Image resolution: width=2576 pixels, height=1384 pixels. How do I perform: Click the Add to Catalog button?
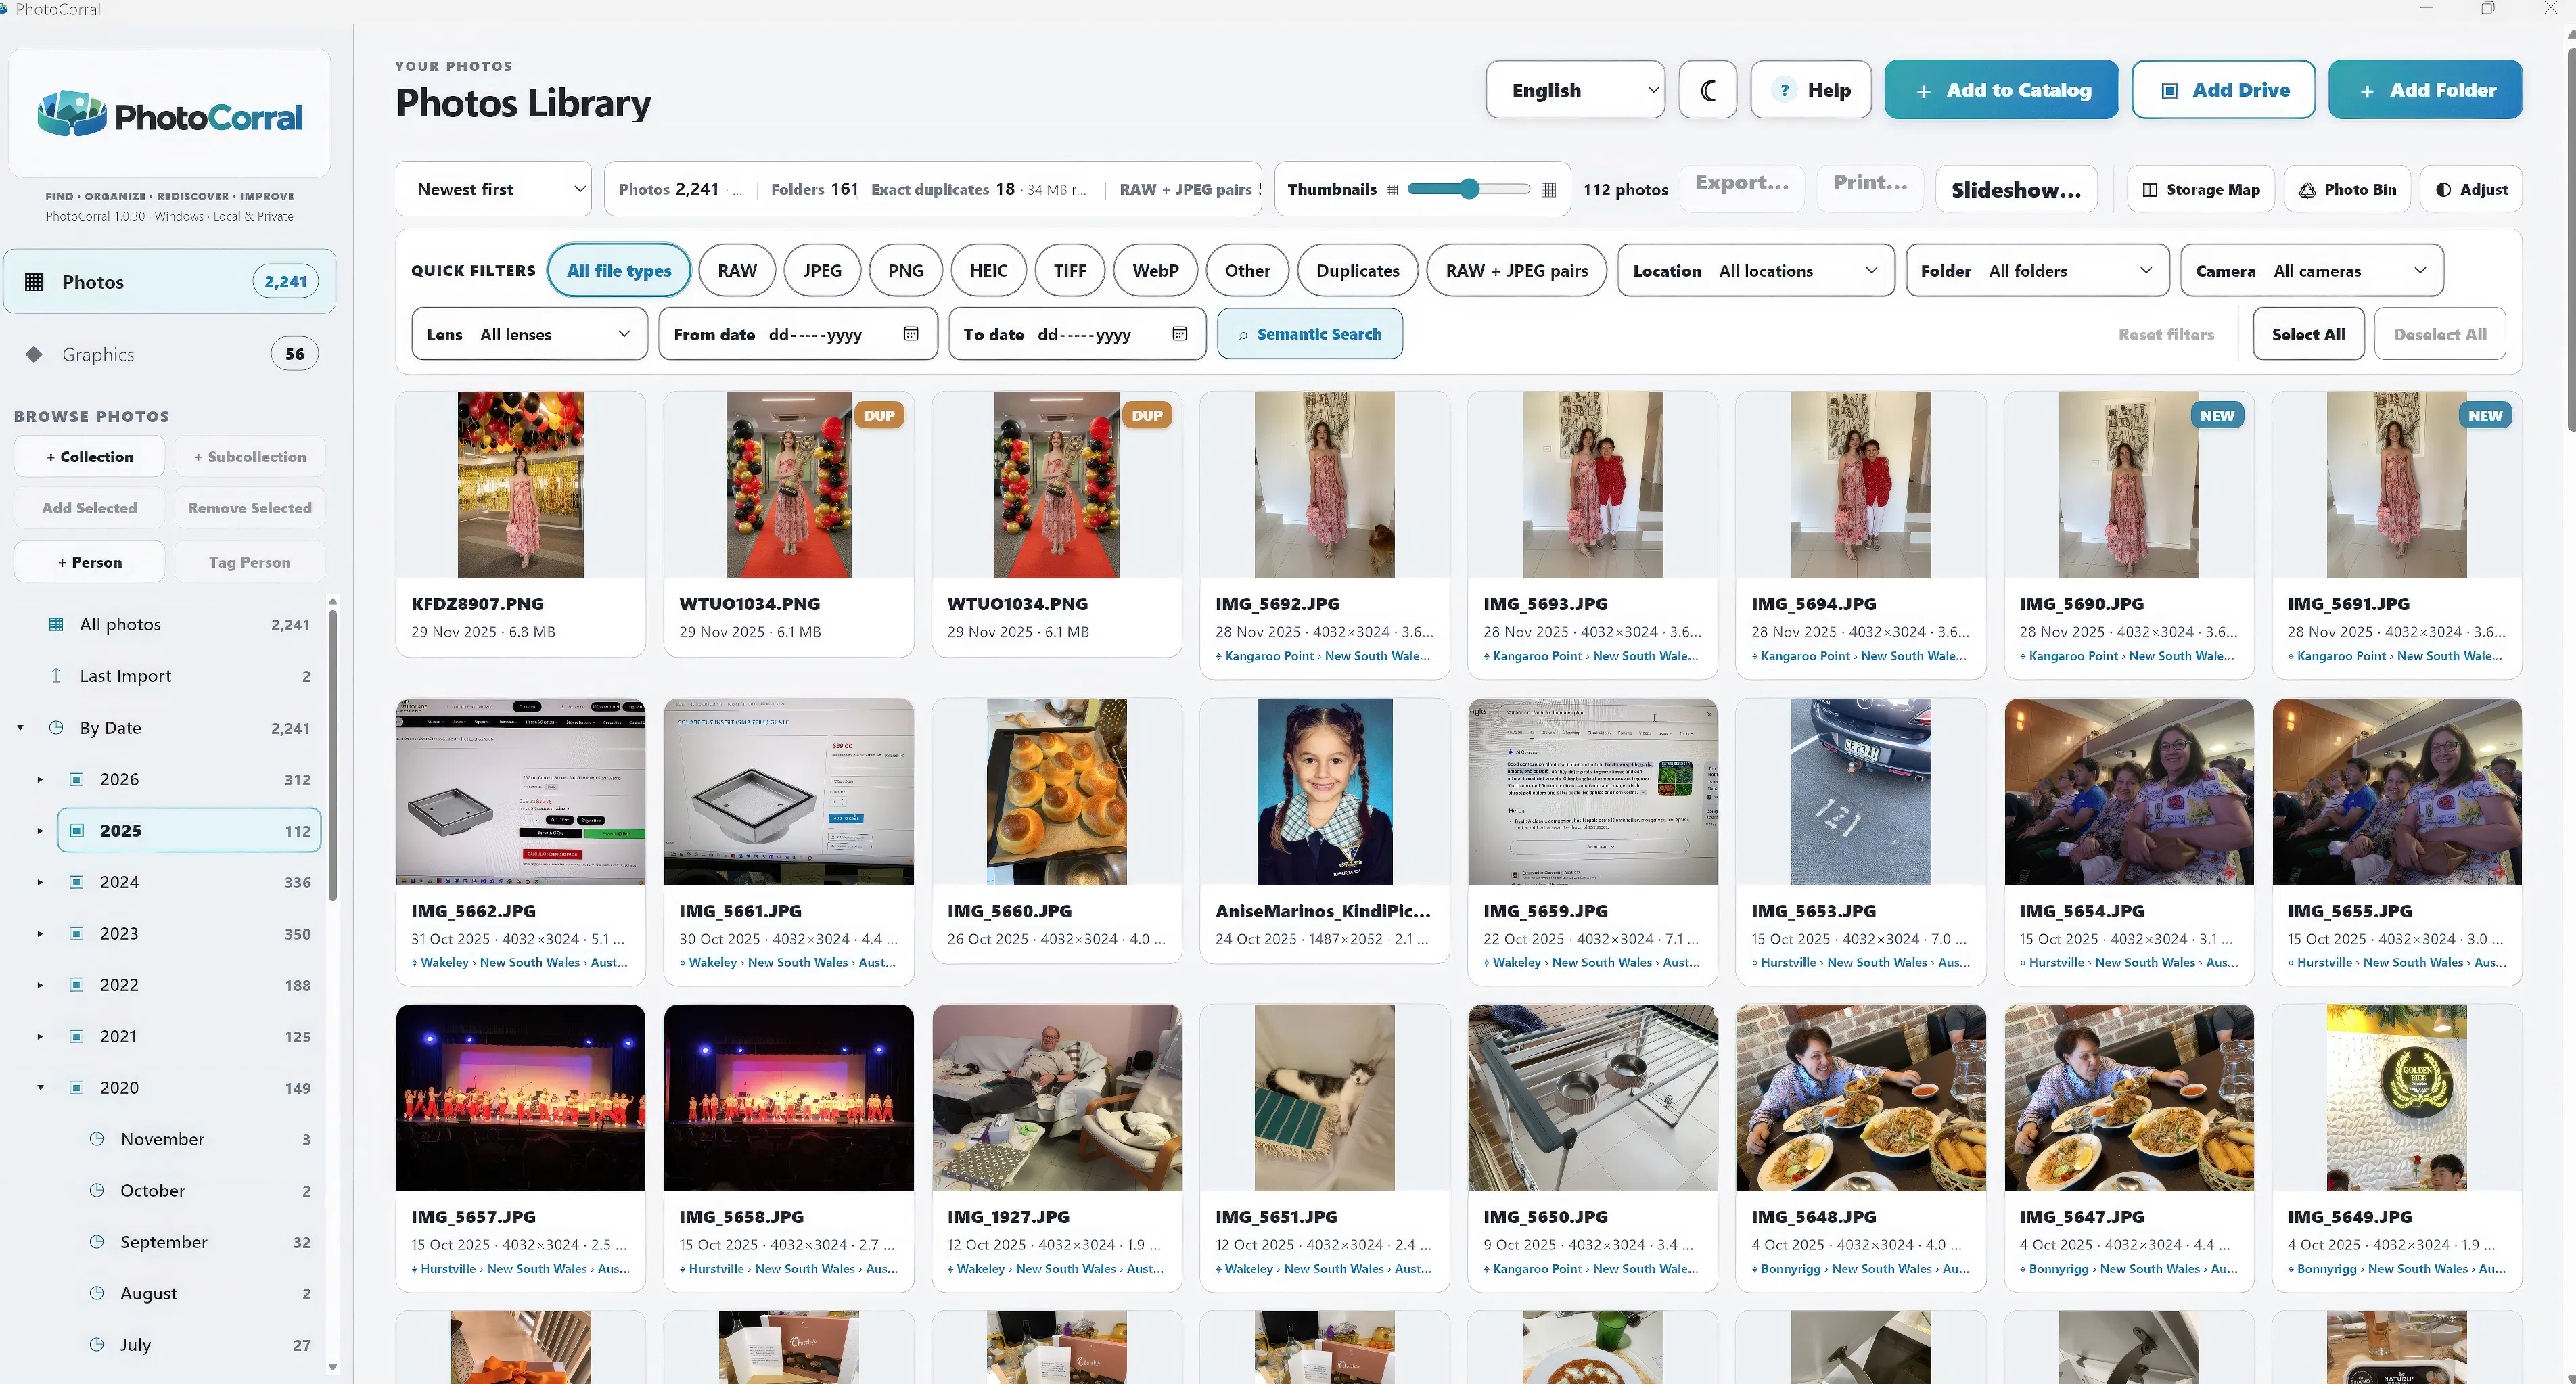[2001, 90]
